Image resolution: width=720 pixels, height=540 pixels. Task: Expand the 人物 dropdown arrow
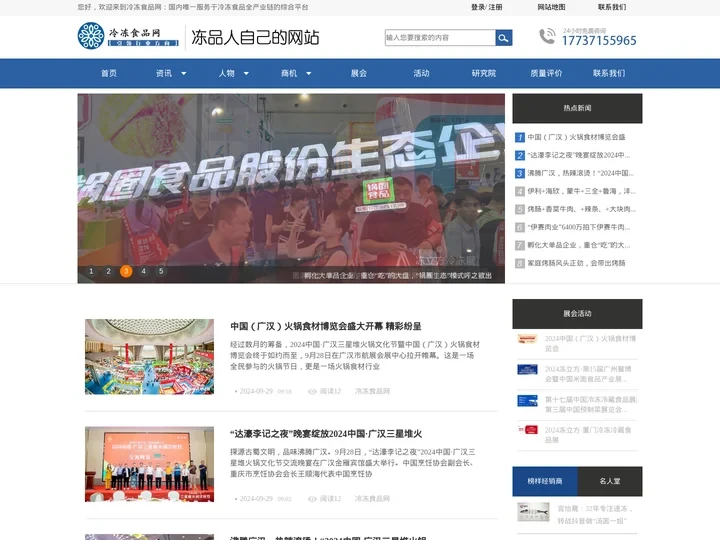[246, 73]
